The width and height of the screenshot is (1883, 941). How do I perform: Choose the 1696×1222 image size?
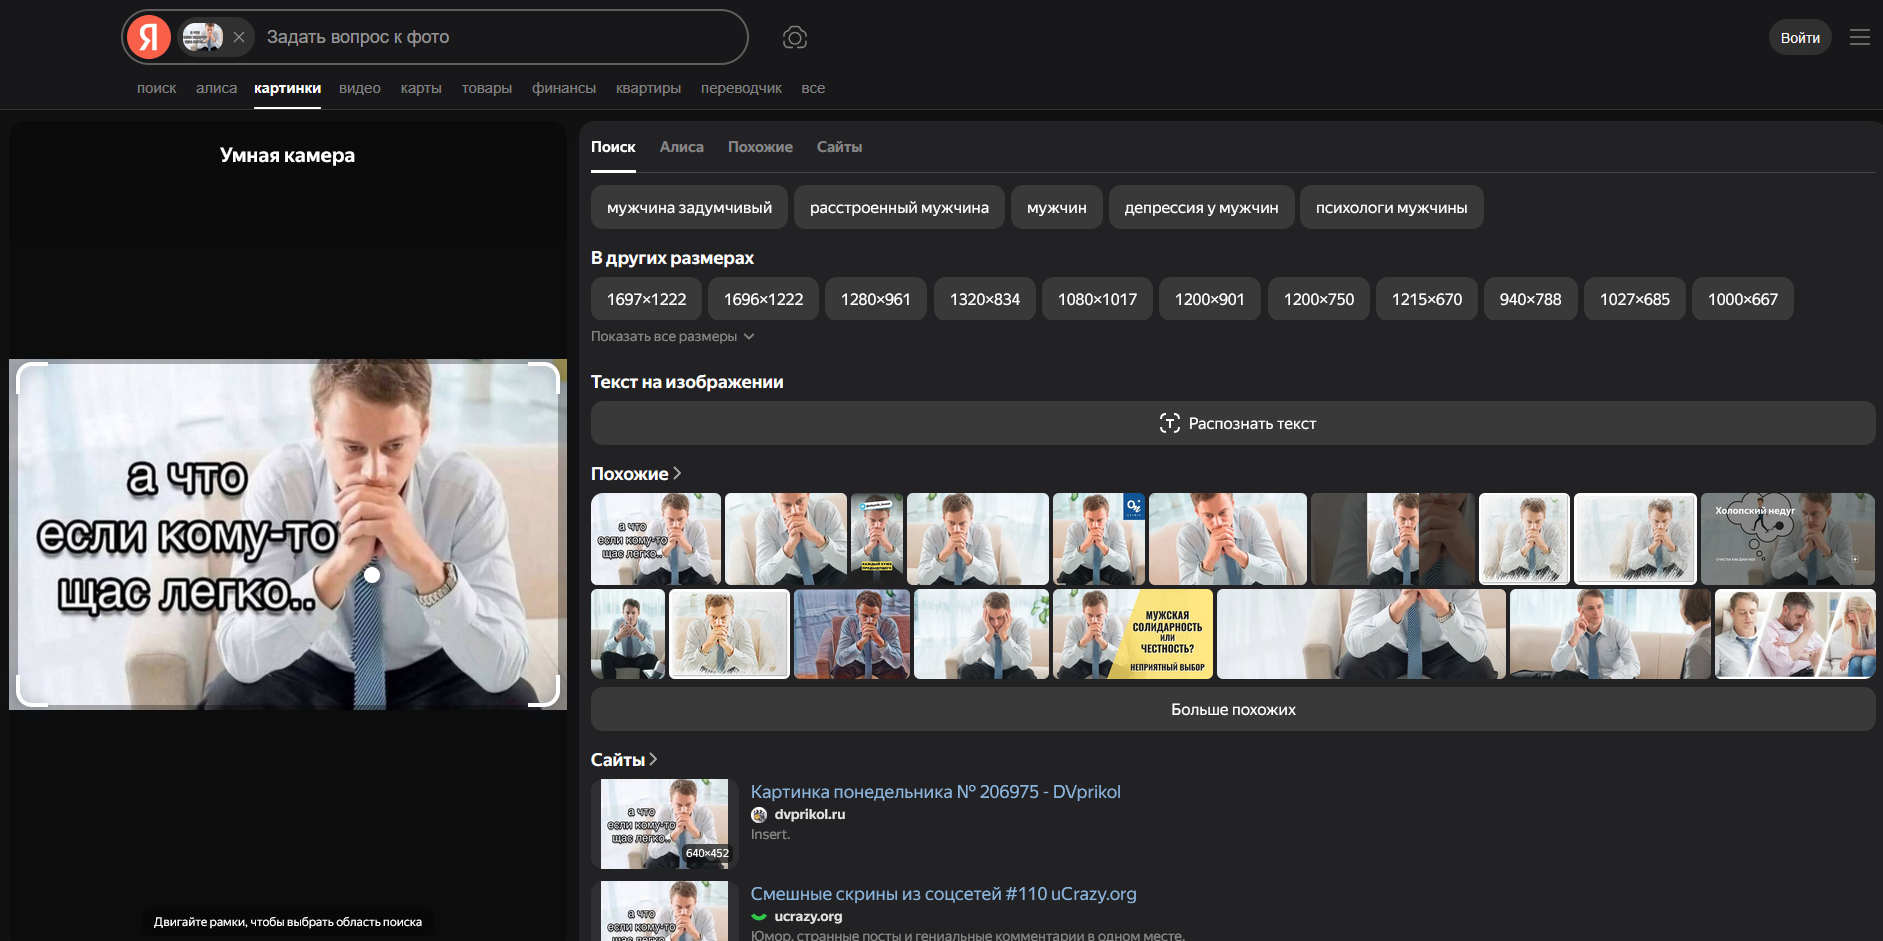pyautogui.click(x=763, y=299)
